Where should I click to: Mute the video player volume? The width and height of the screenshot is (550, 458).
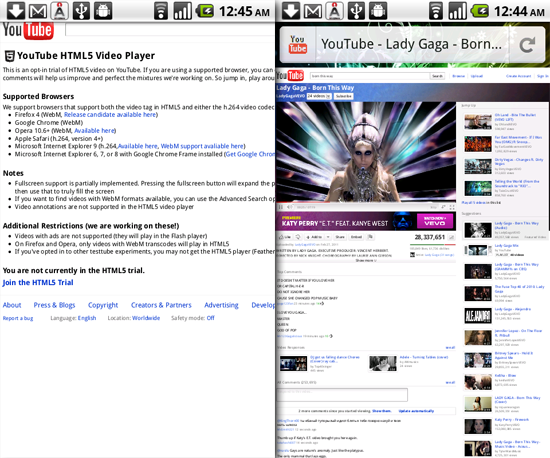(x=289, y=207)
